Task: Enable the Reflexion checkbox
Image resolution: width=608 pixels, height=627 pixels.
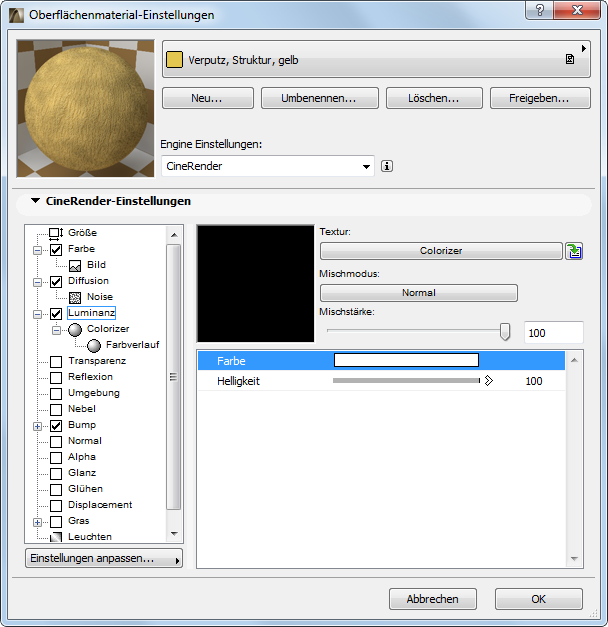Action: point(56,378)
